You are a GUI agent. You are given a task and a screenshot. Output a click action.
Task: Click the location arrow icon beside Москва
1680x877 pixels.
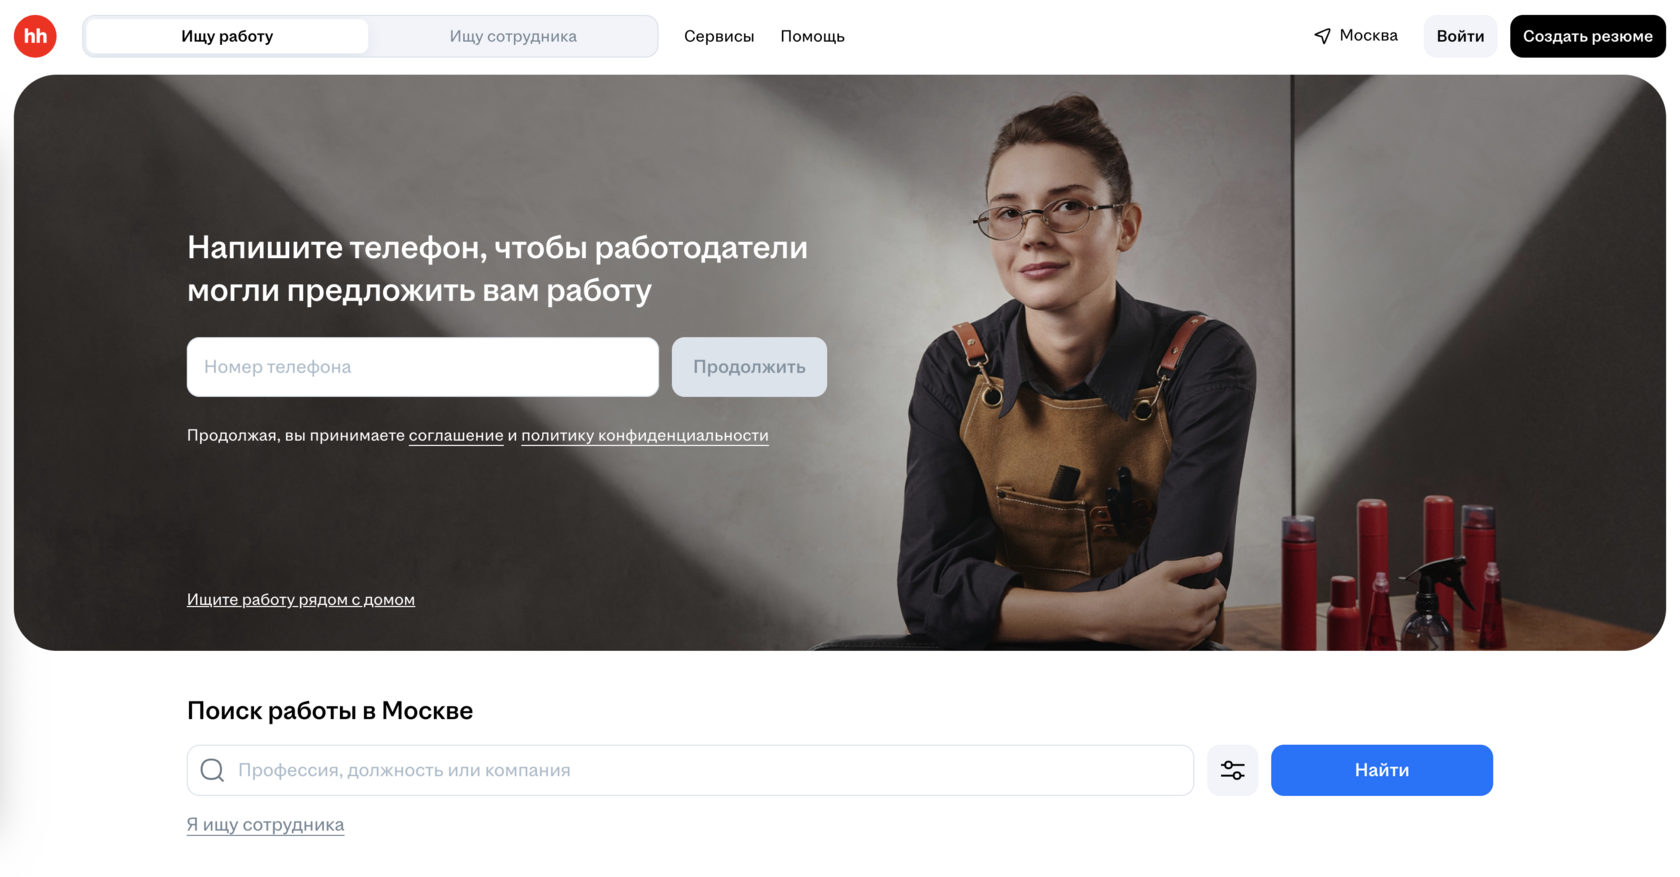point(1322,36)
